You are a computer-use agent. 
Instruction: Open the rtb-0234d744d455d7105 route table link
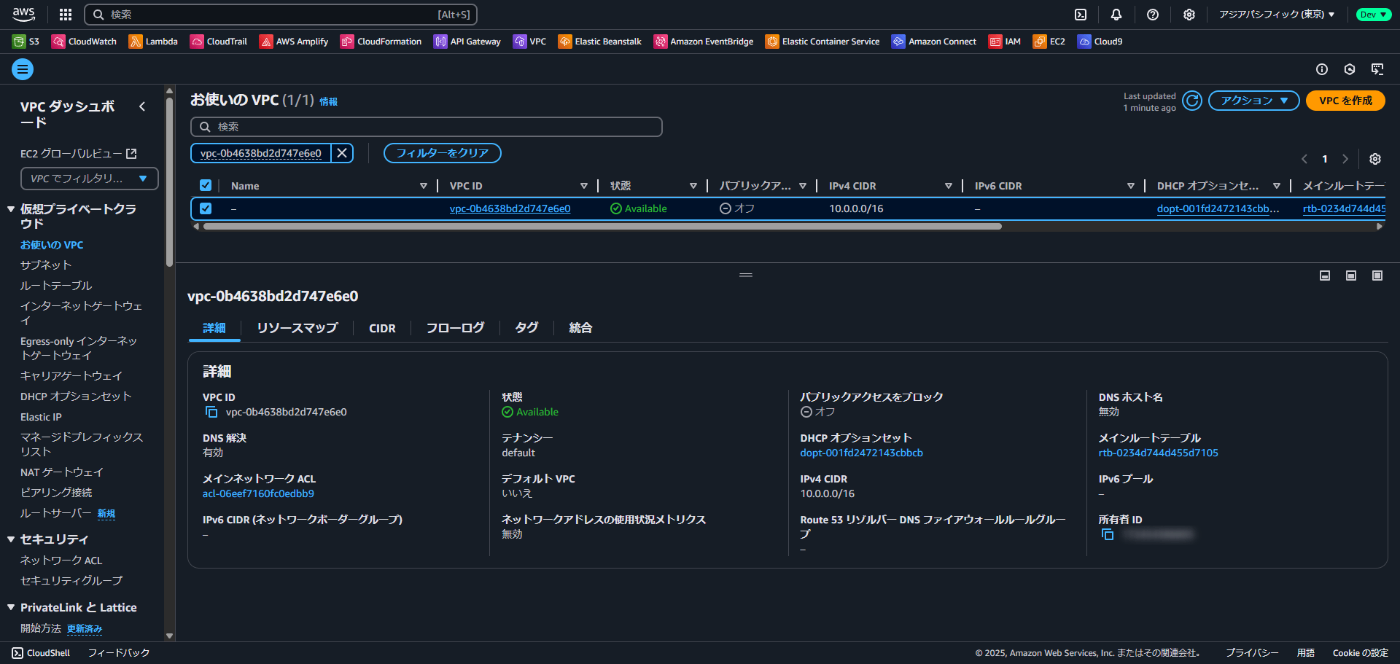point(1158,453)
